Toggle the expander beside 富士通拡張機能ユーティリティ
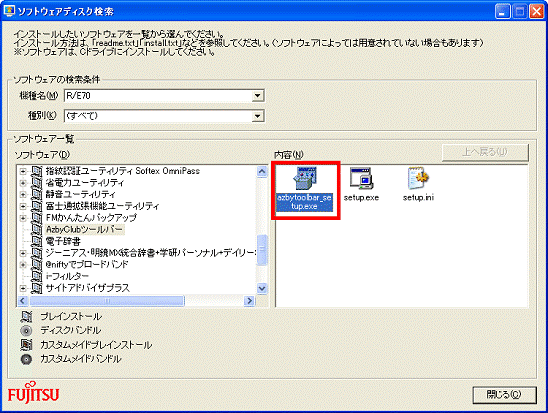 [23, 206]
